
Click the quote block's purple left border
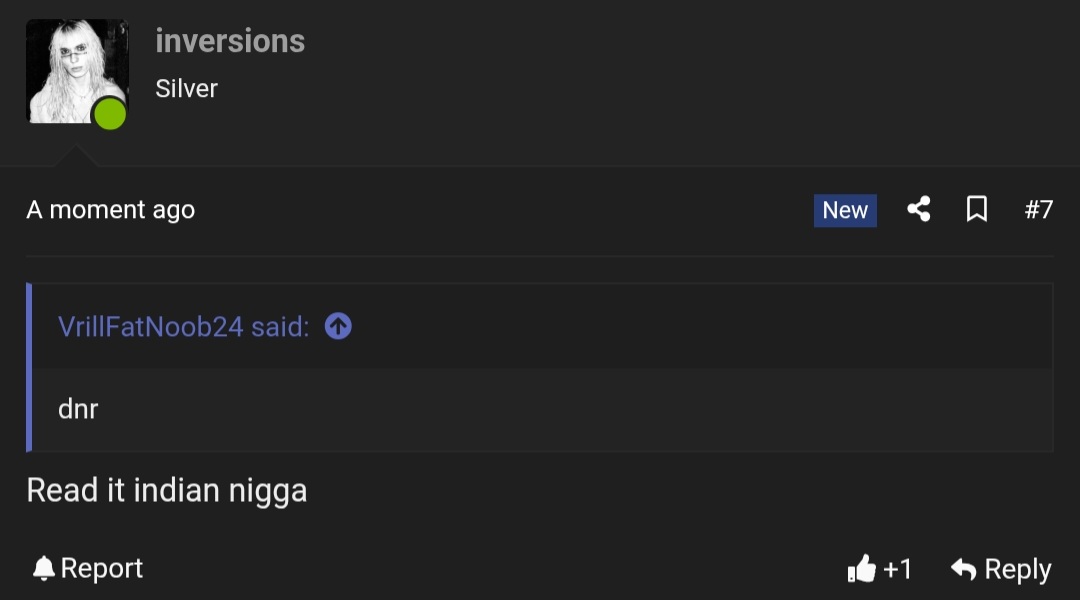click(x=29, y=367)
